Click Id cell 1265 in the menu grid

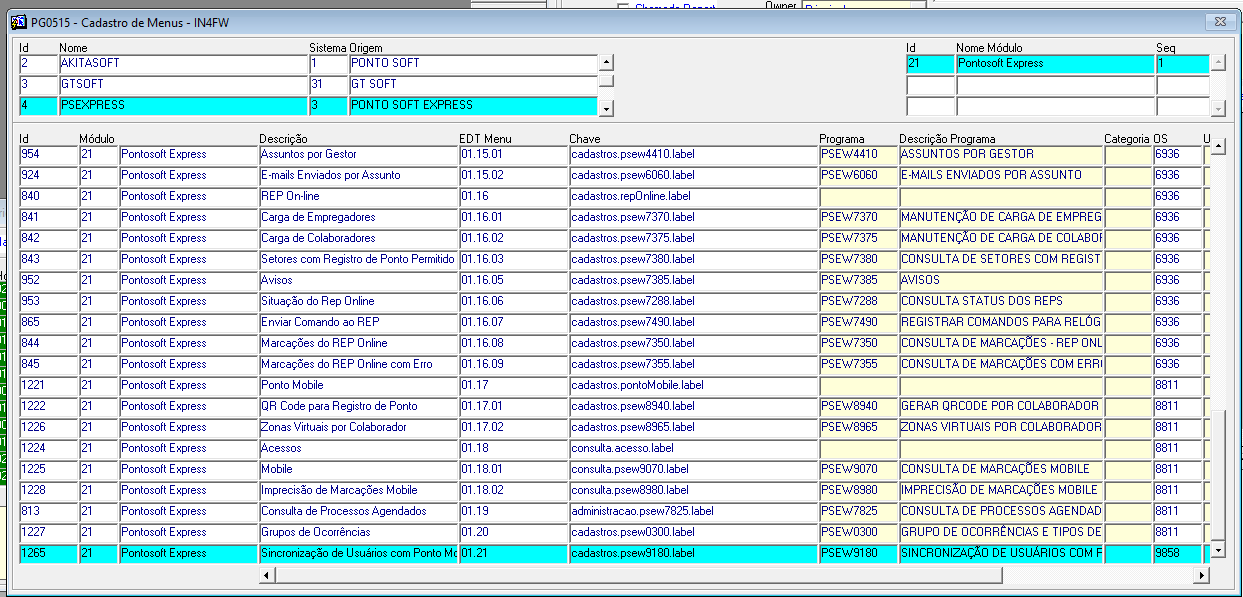[48, 553]
